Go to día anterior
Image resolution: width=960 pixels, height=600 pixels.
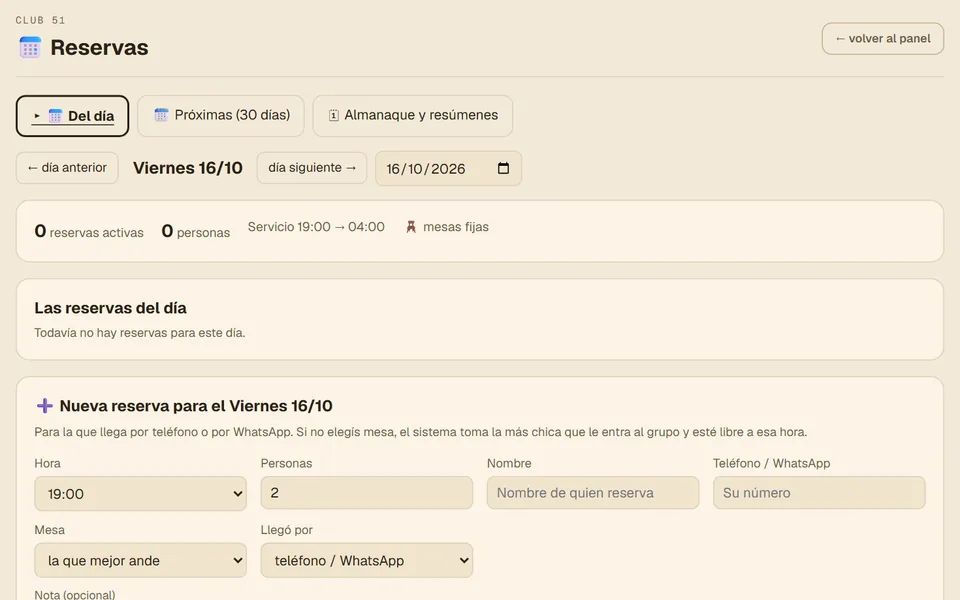[67, 168]
